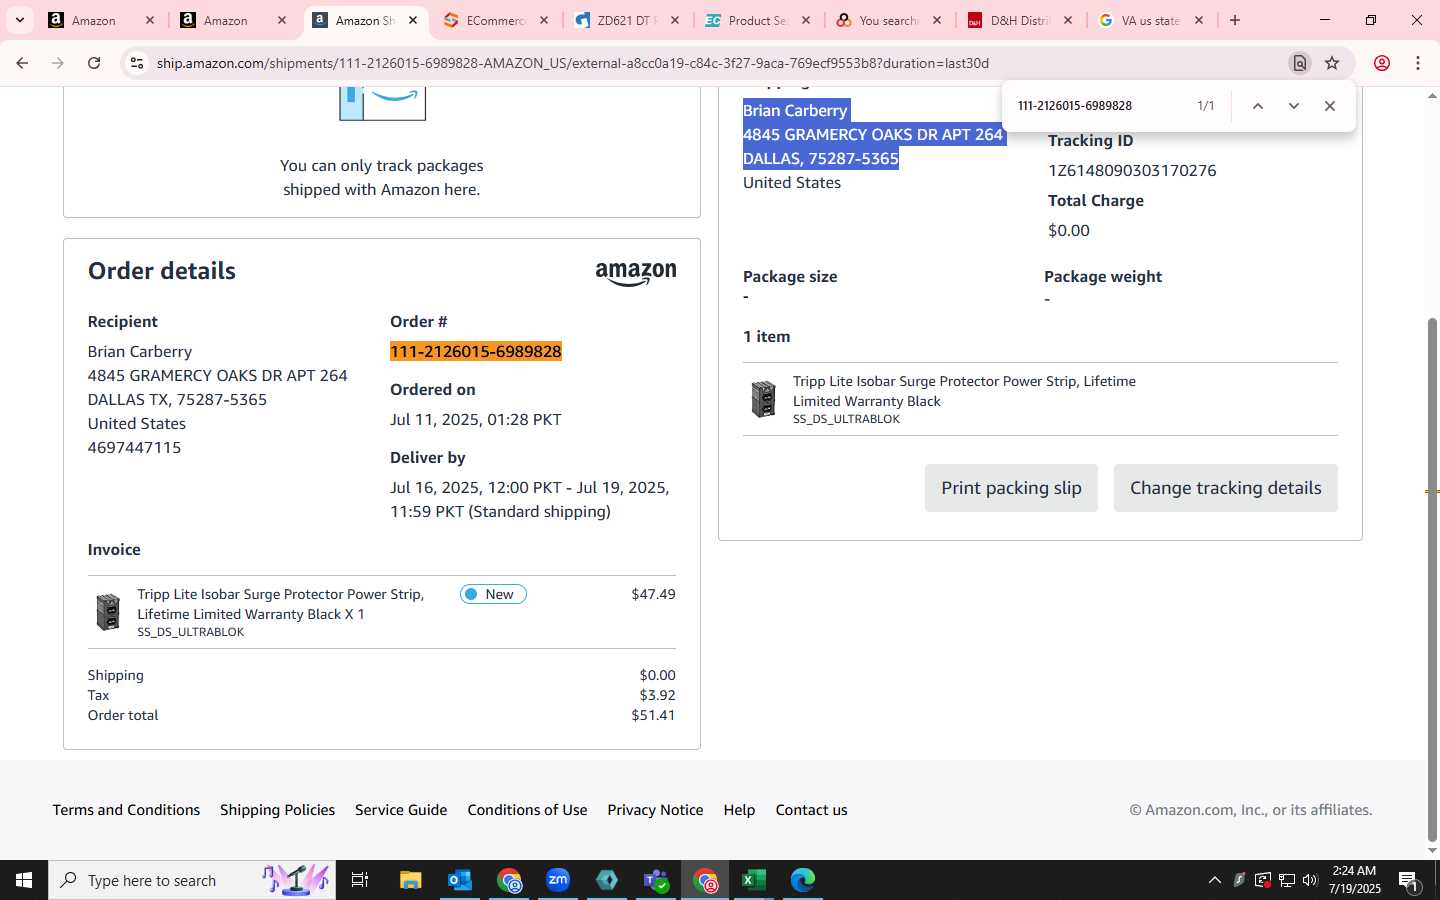
Task: Click the surge protector thumbnail in invoice
Action: click(x=108, y=612)
